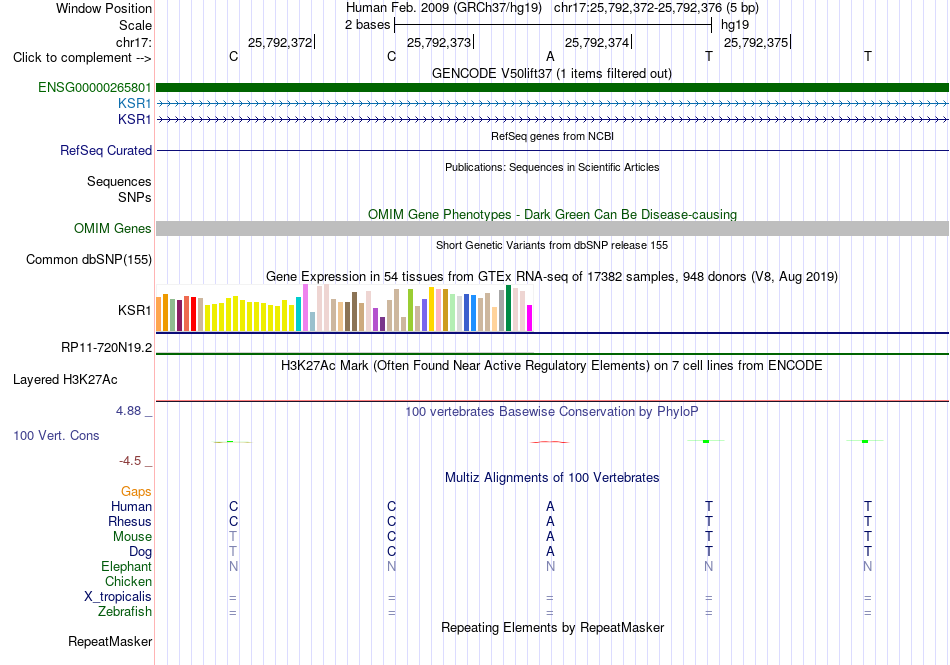The width and height of the screenshot is (950, 665).
Task: Click the green ENSG00000265801 gene bar
Action: click(552, 88)
